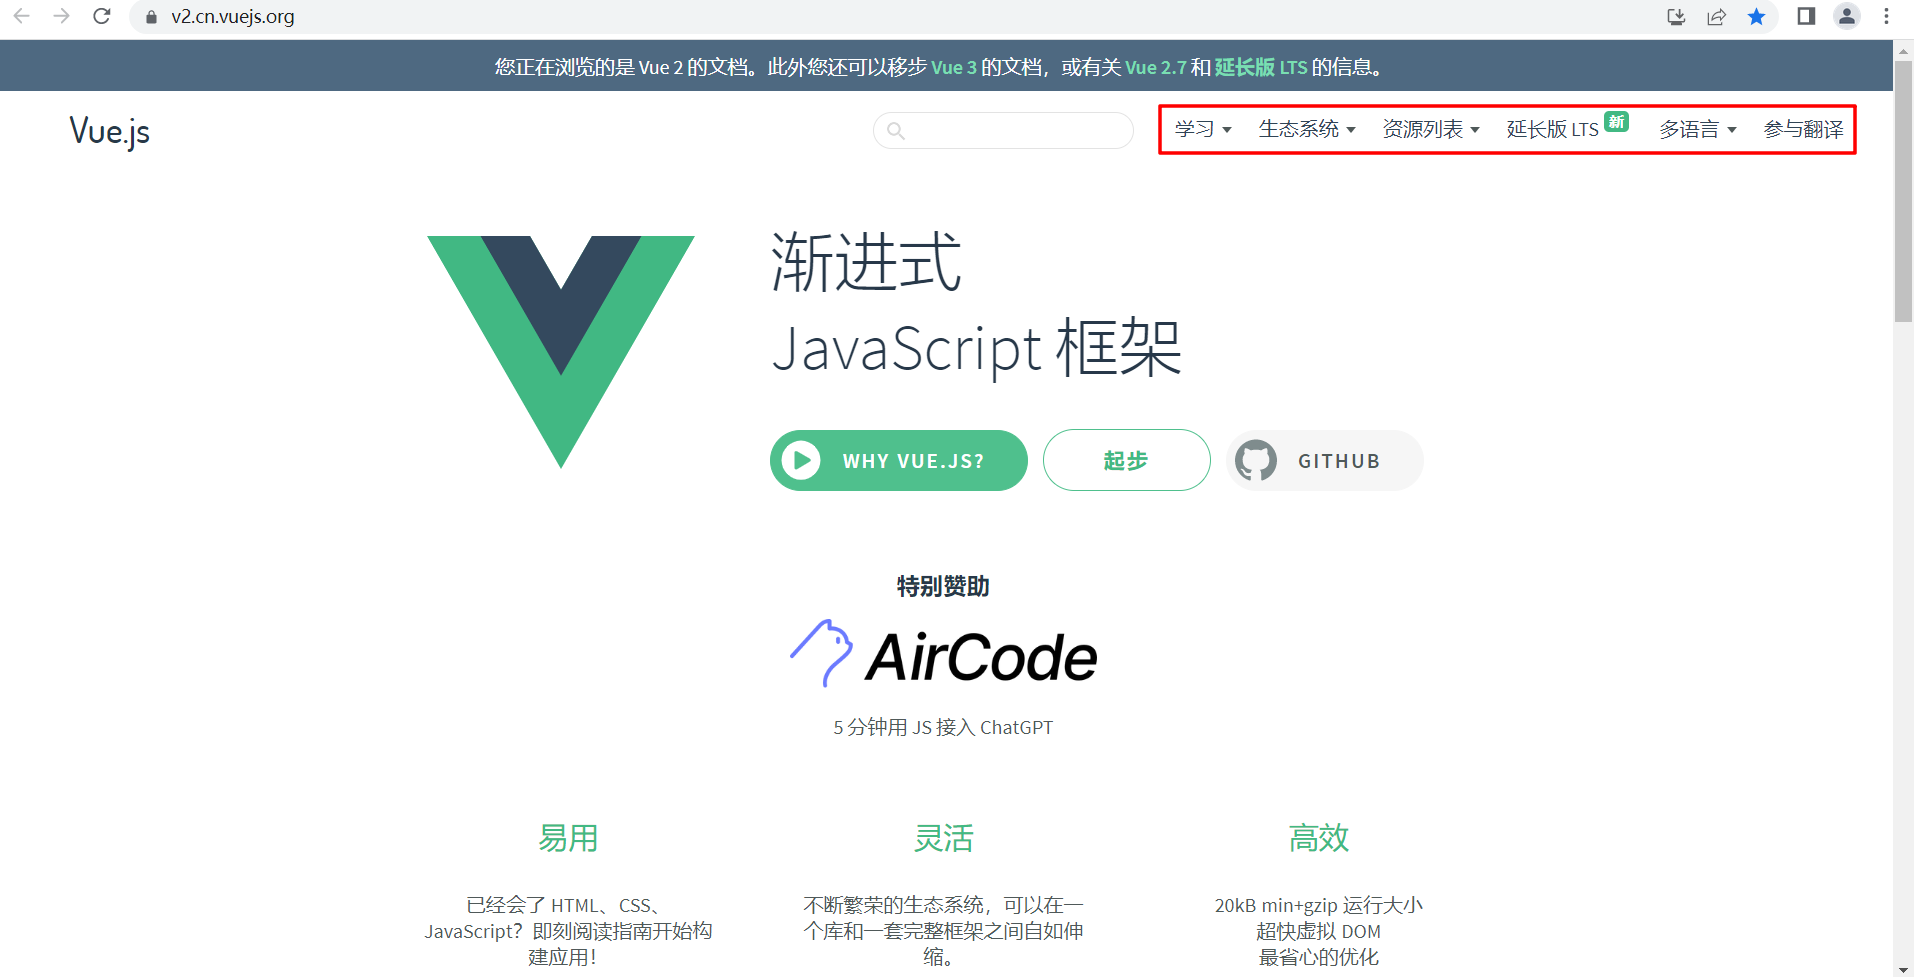This screenshot has width=1914, height=977.
Task: Click the vertical page scrollbar thumb
Action: [1904, 190]
